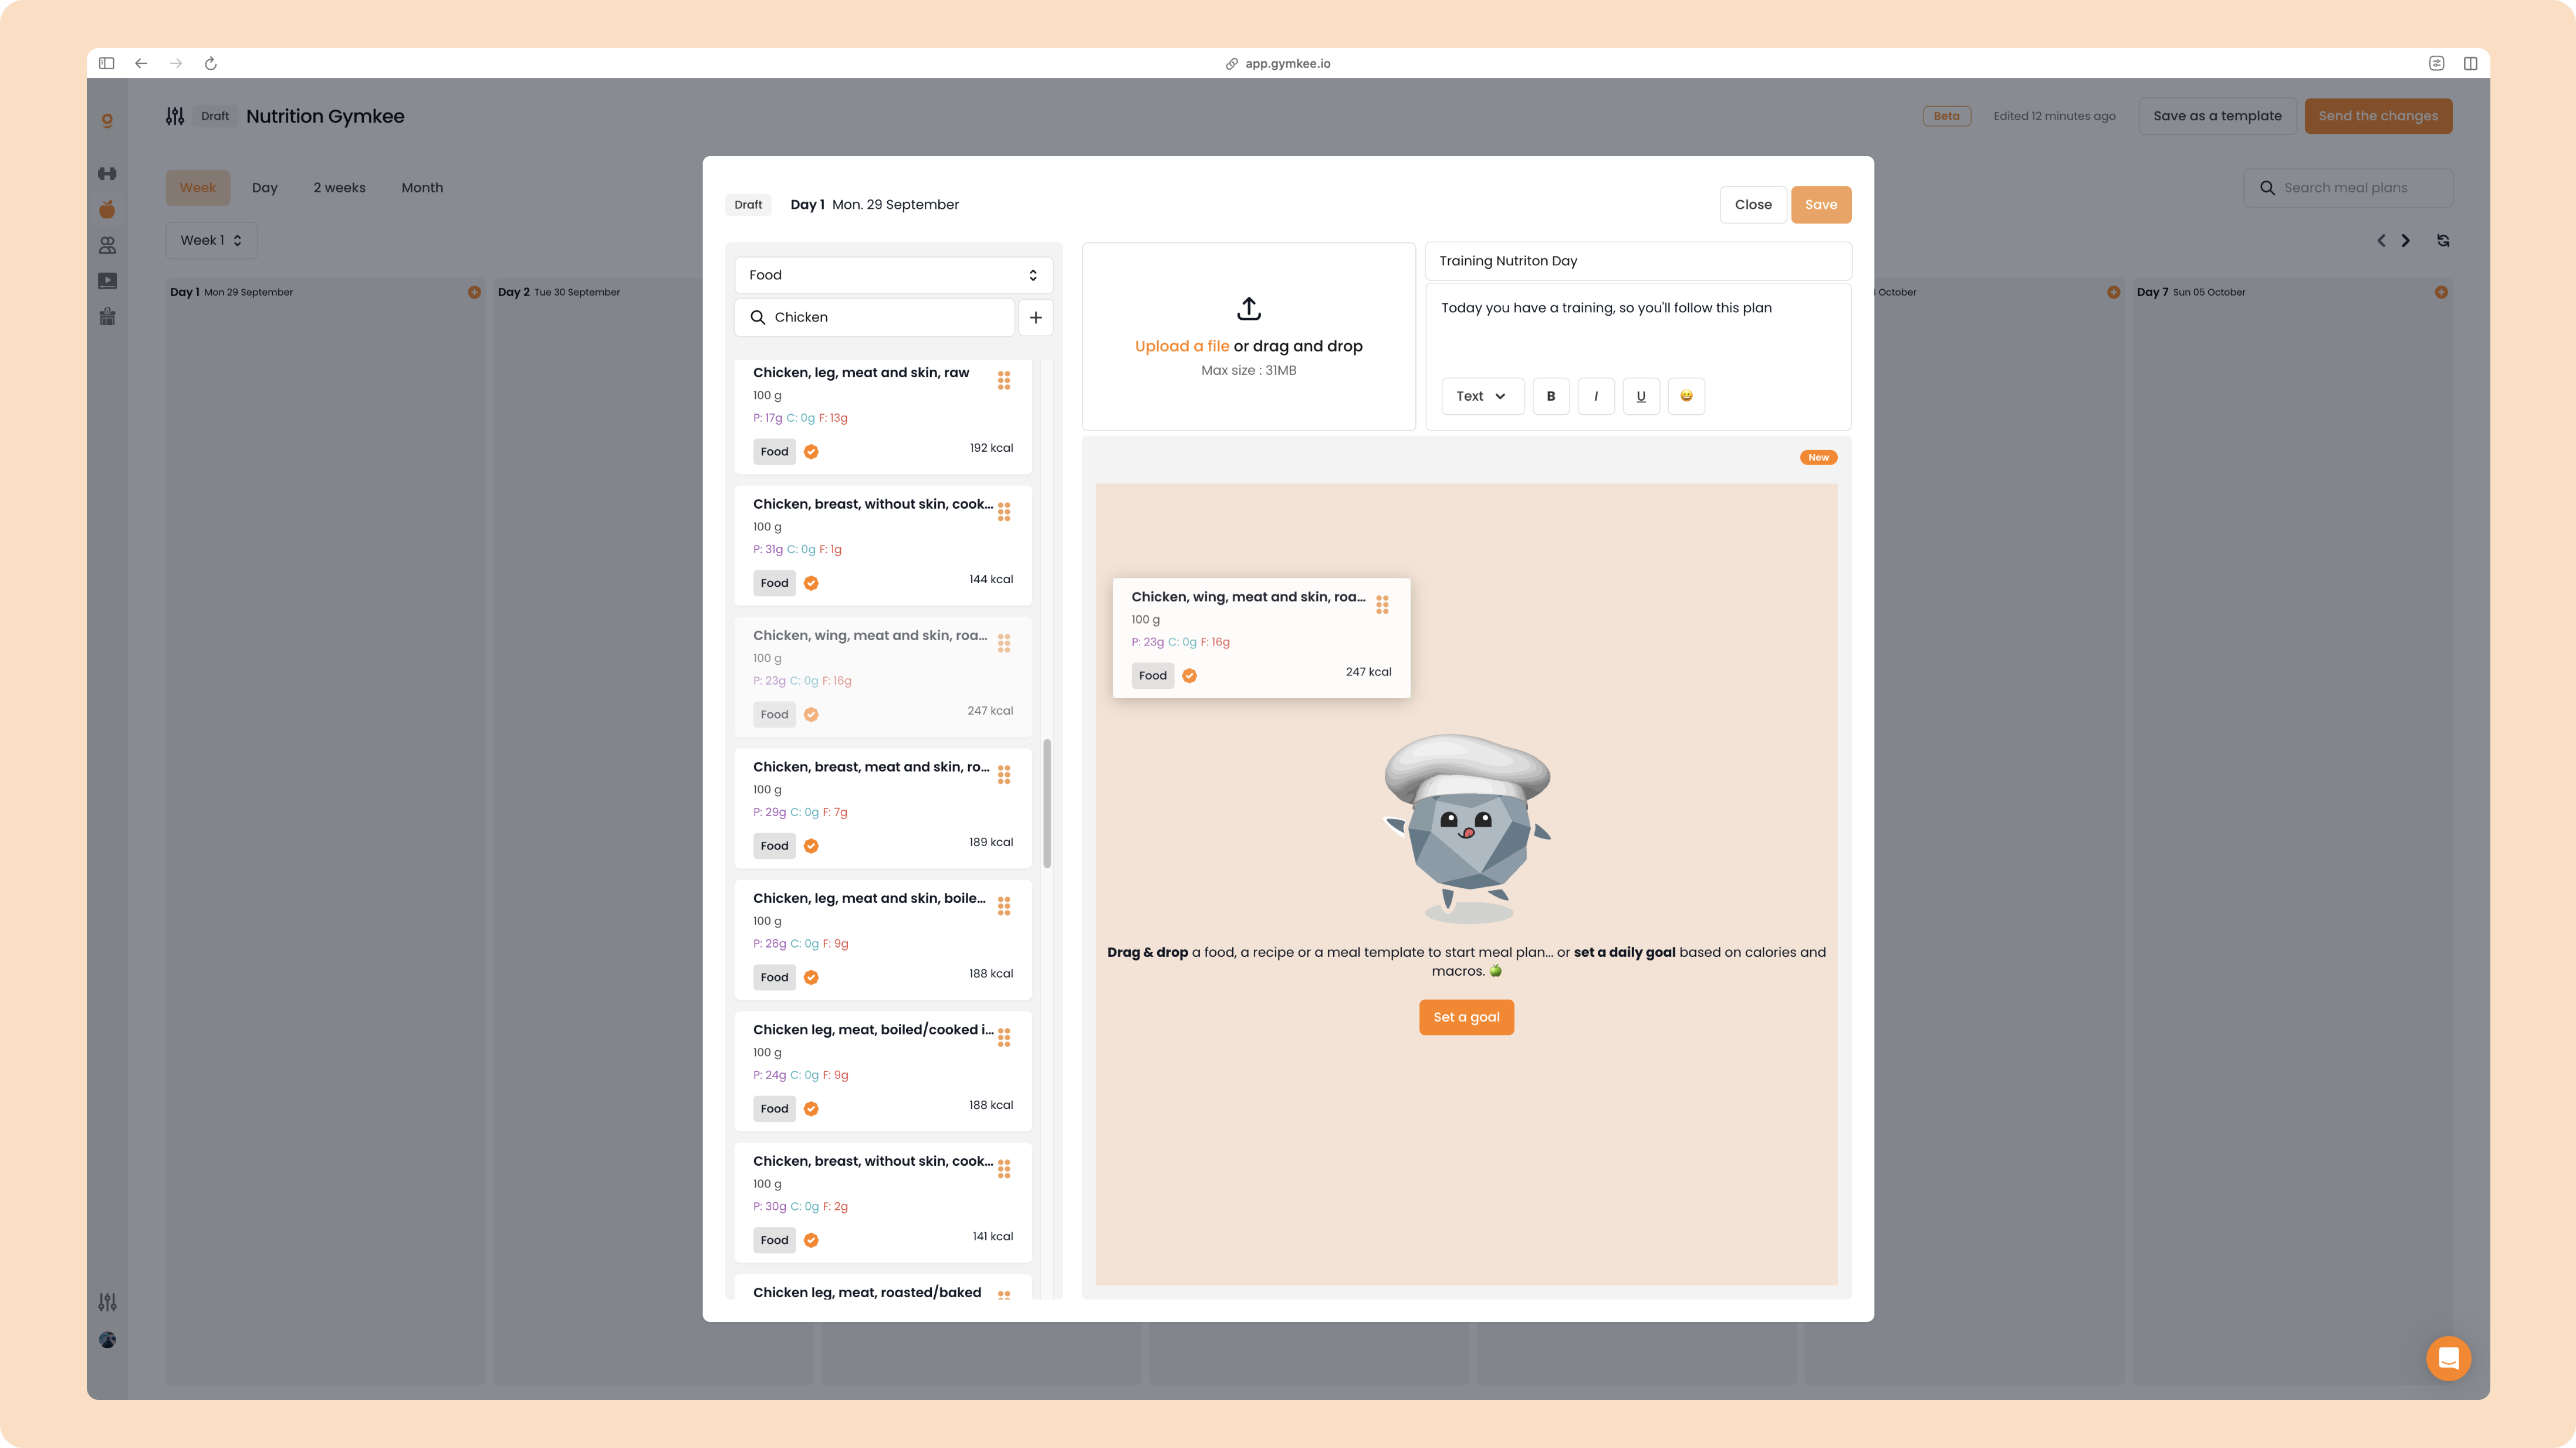2576x1448 pixels.
Task: Click the Upload a file link
Action: tap(1181, 346)
